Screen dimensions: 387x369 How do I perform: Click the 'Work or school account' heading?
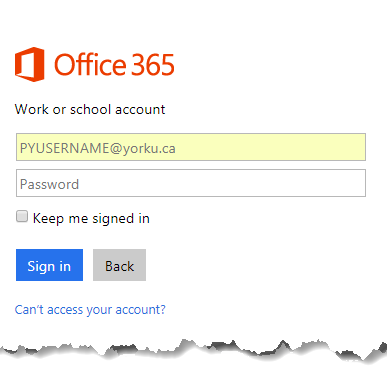tap(90, 109)
